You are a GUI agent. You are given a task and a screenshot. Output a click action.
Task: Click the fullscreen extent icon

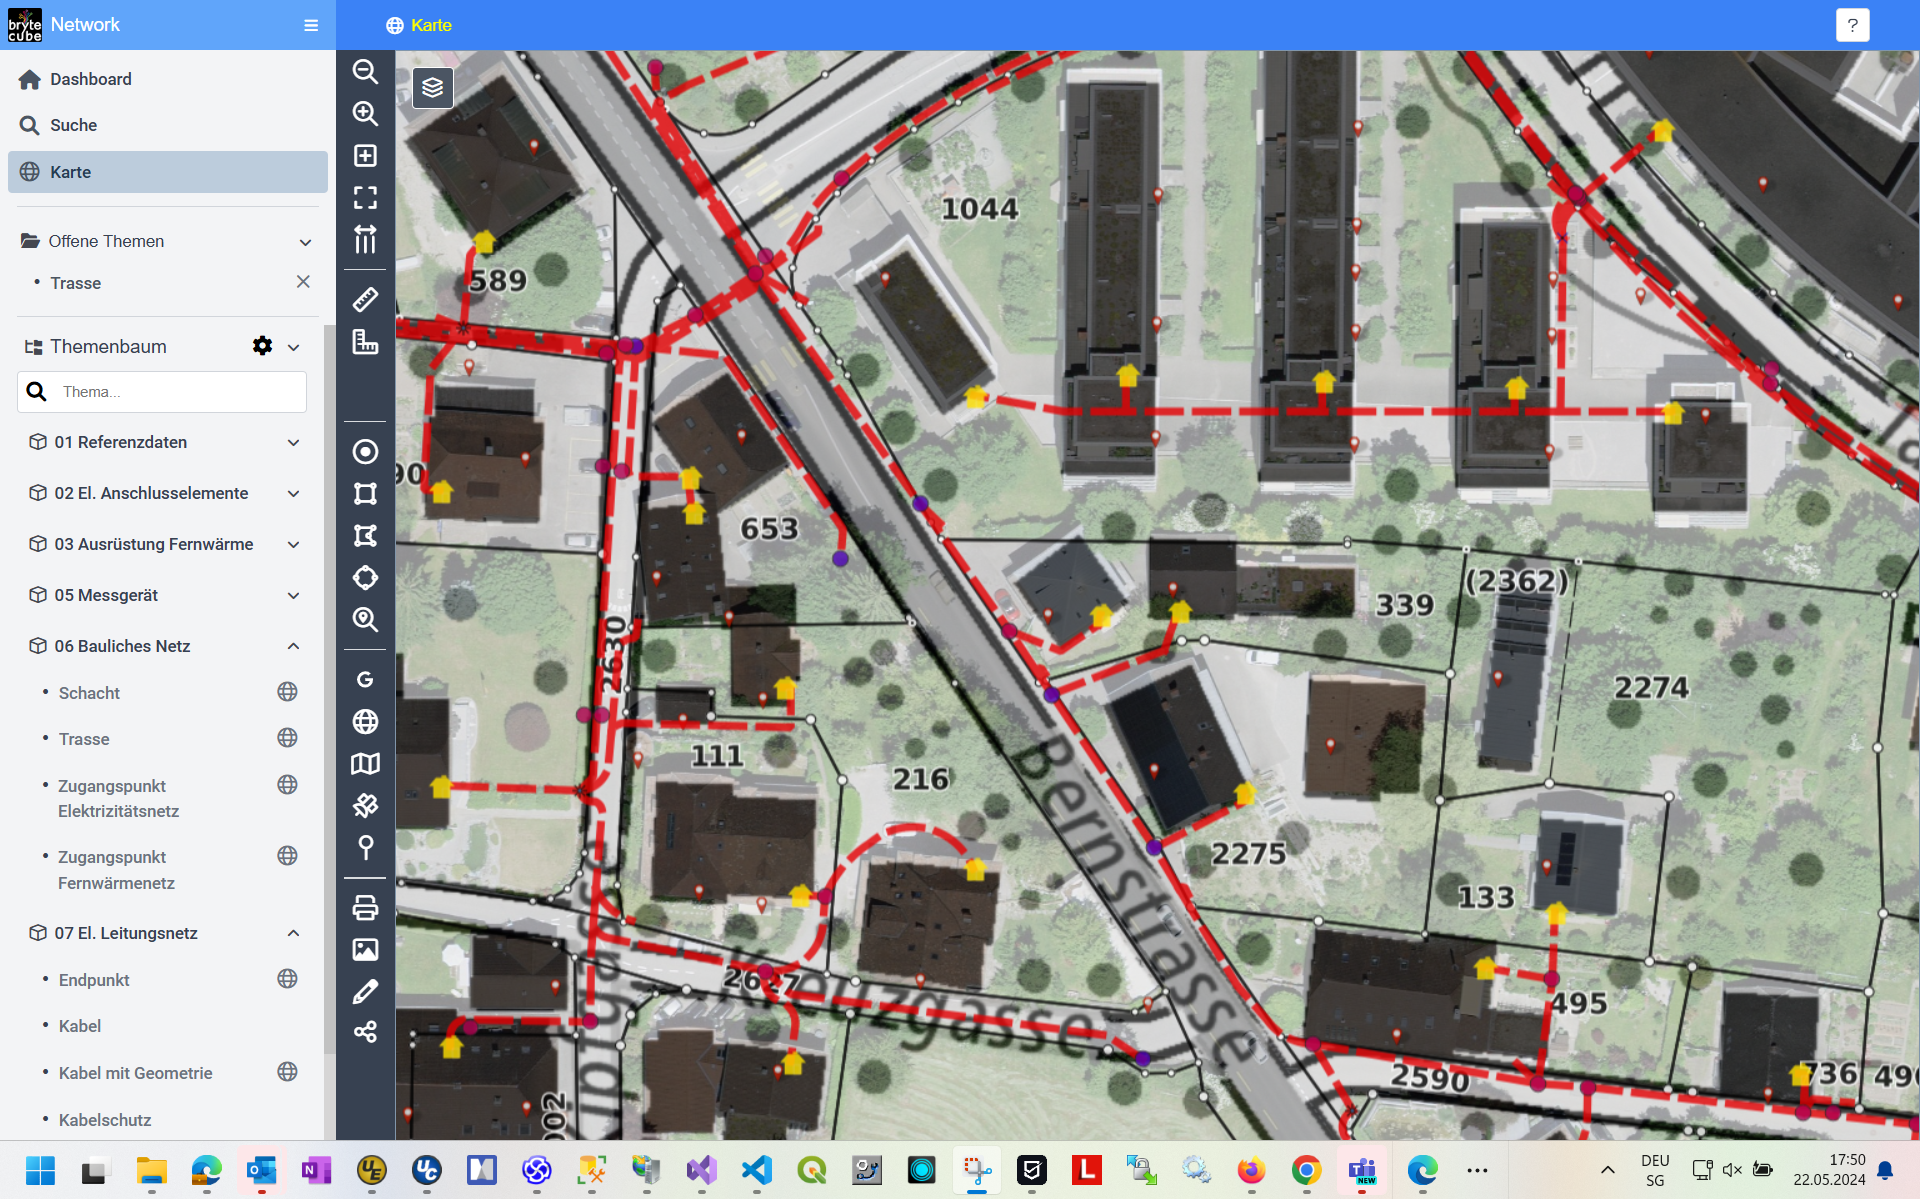point(365,198)
